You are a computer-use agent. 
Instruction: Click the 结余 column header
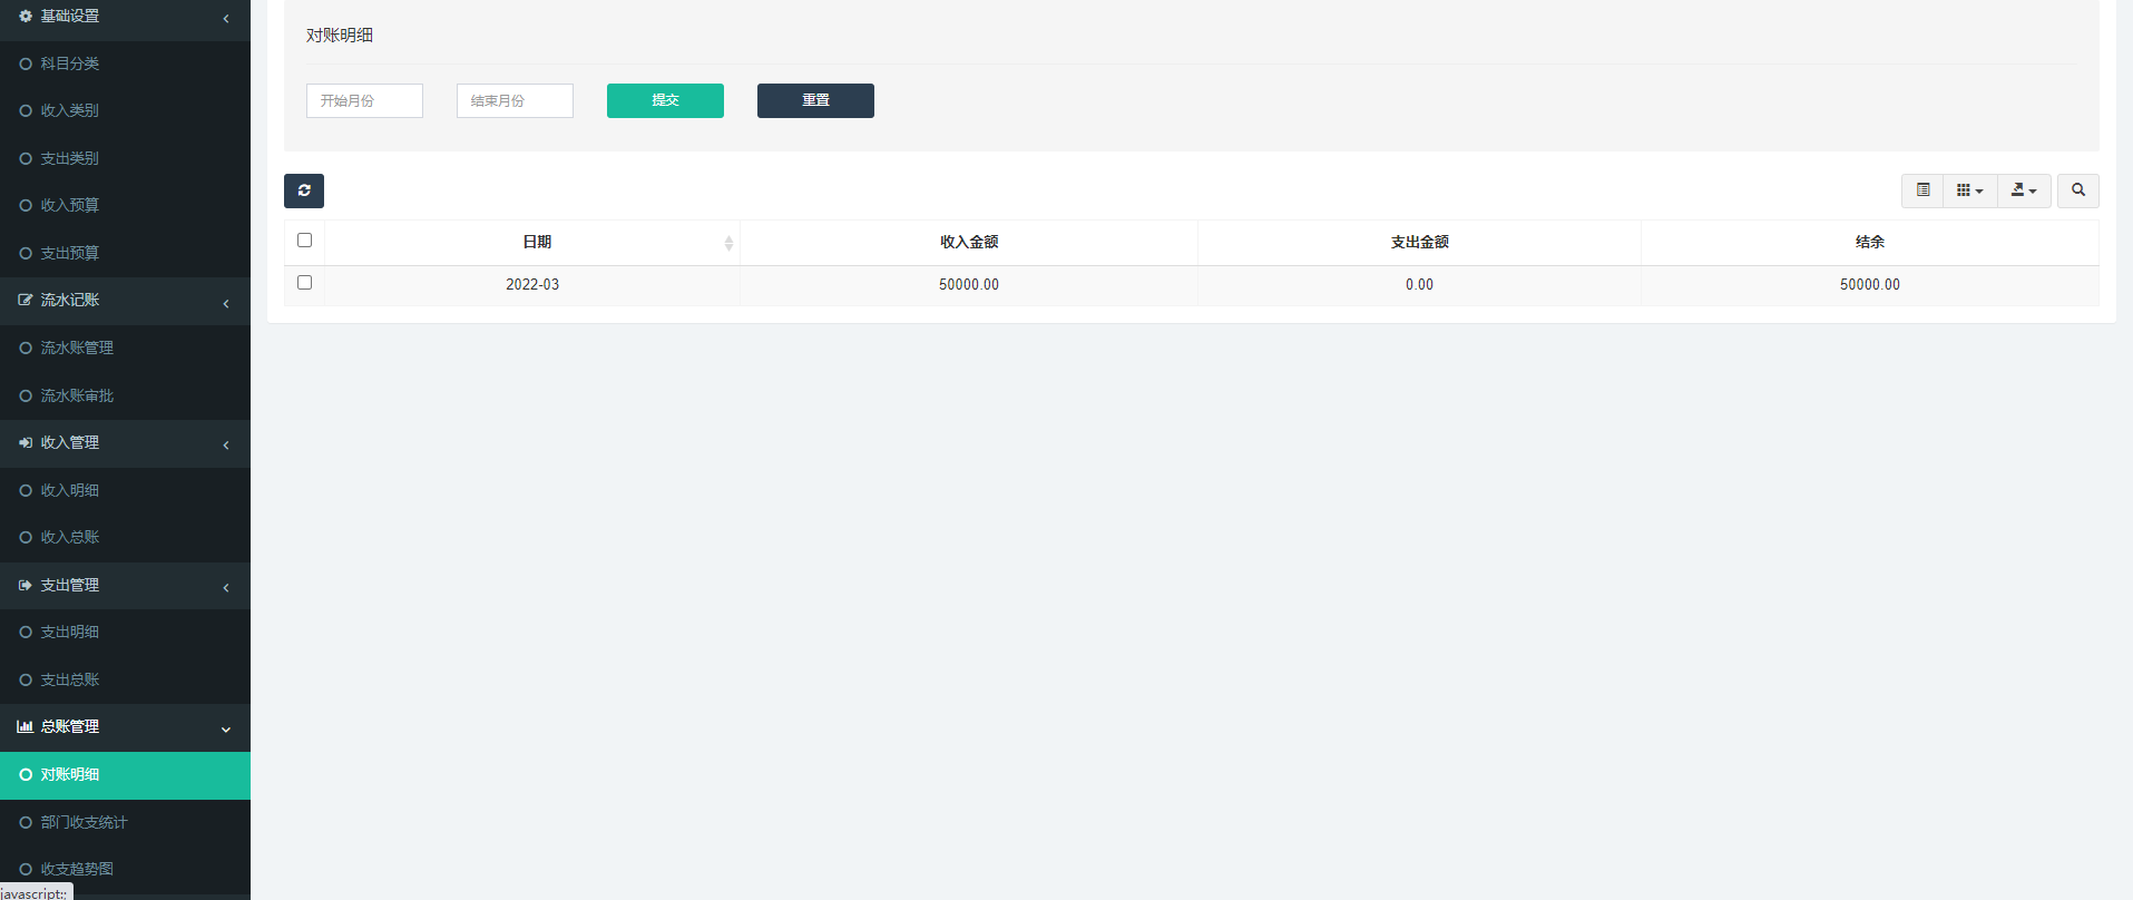1869,242
